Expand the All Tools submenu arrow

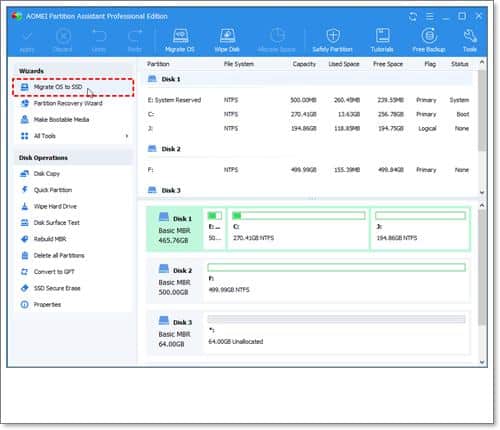coord(127,136)
